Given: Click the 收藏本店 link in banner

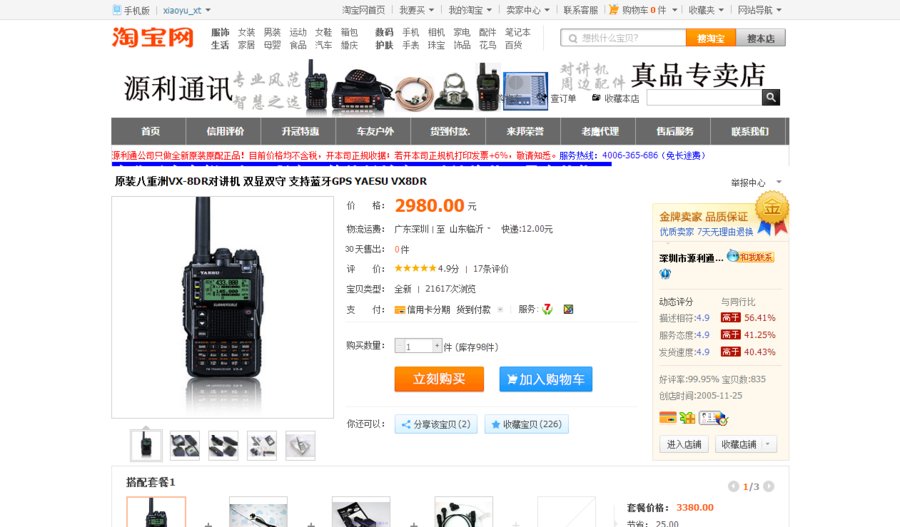Looking at the screenshot, I should pyautogui.click(x=621, y=99).
